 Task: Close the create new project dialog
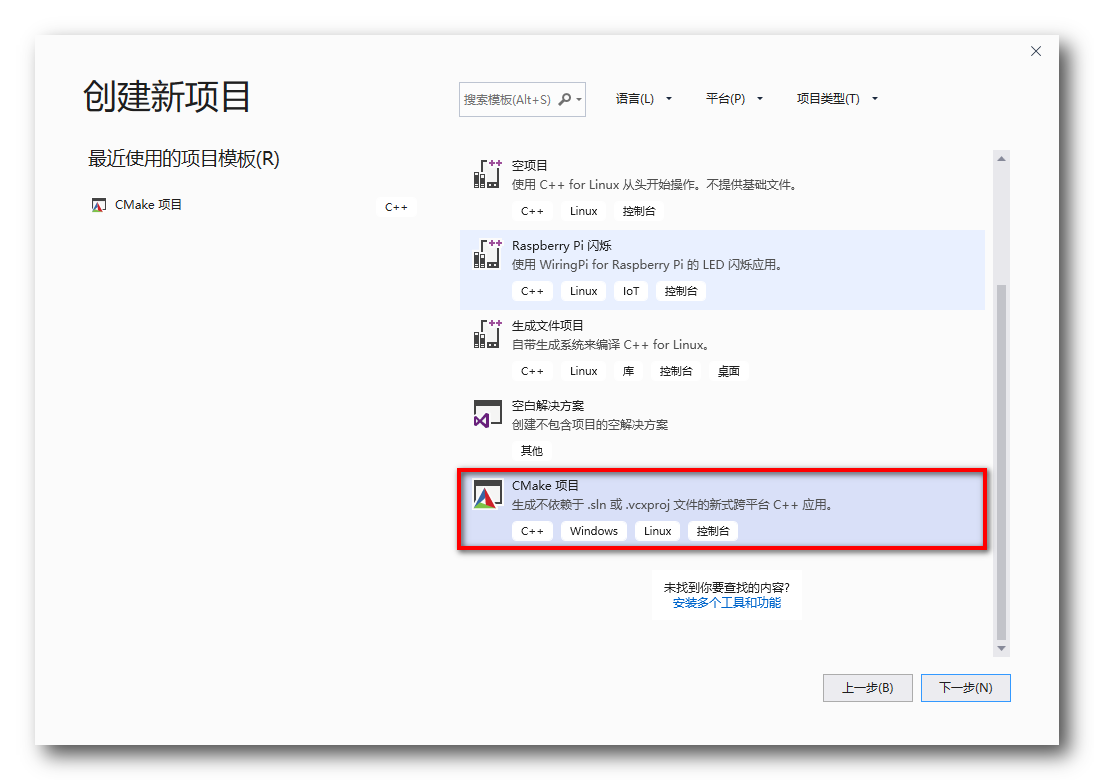pos(1036,51)
